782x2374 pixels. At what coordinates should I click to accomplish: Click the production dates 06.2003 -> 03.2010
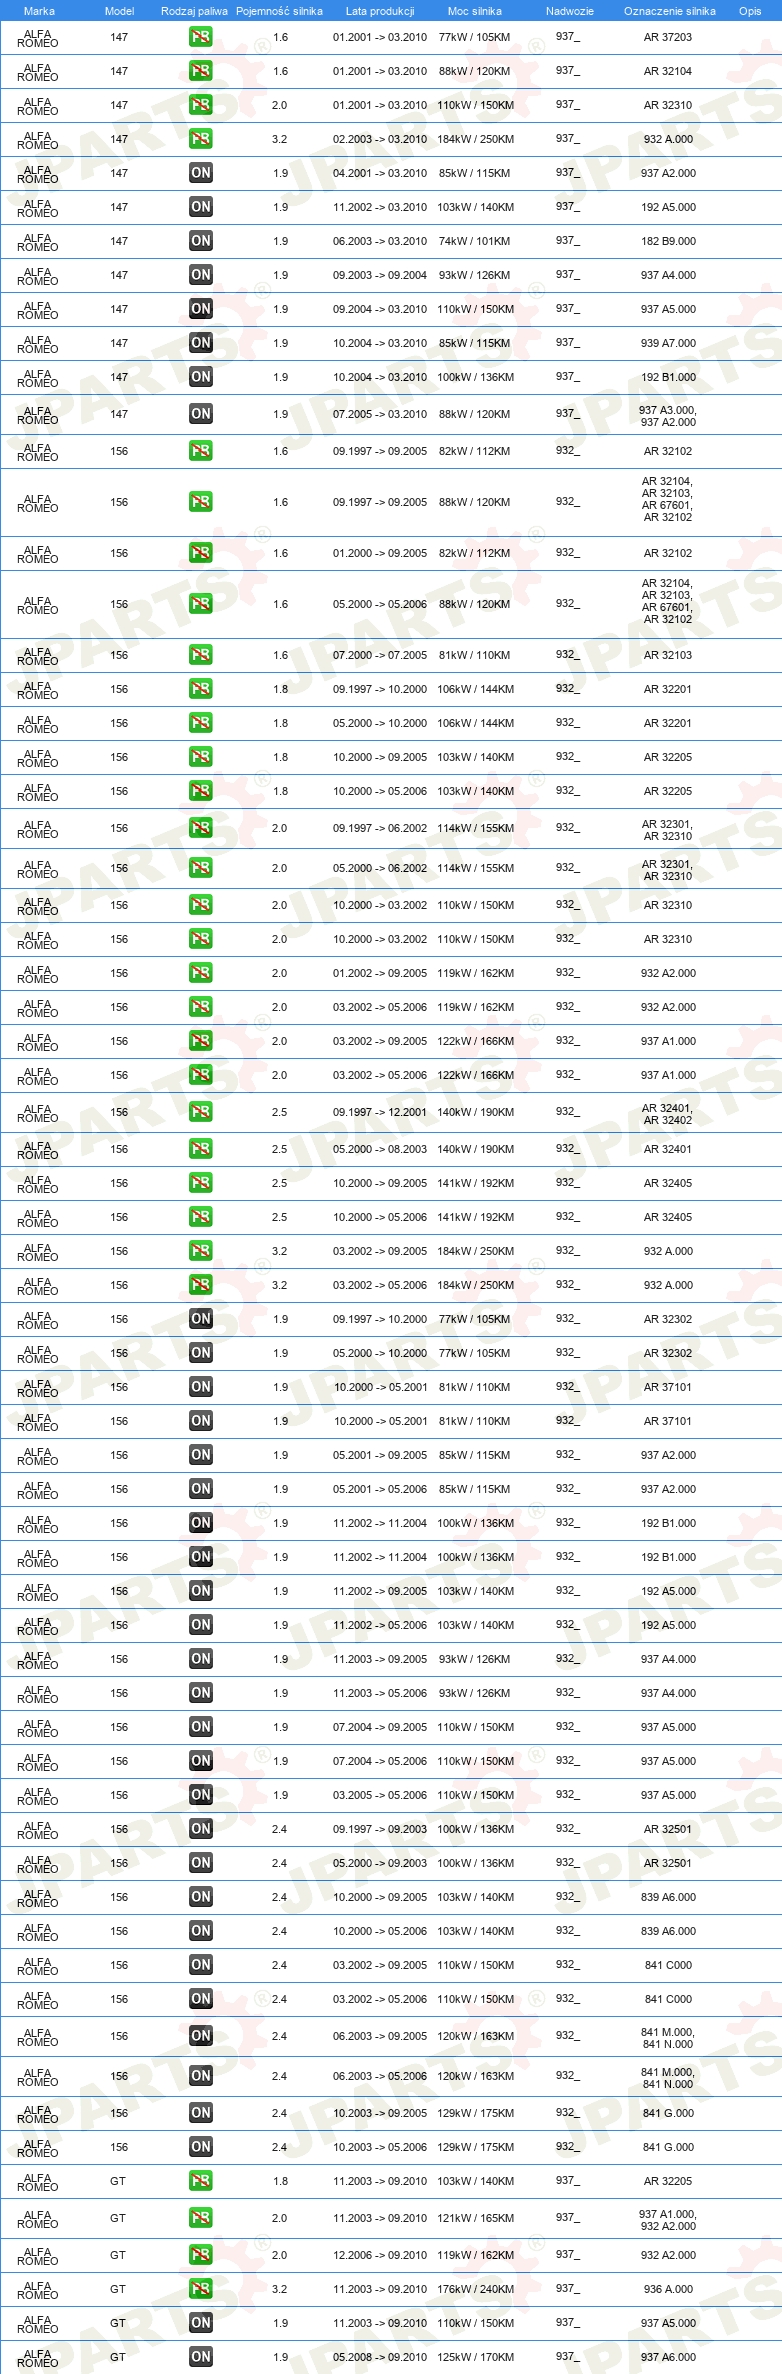[x=380, y=241]
